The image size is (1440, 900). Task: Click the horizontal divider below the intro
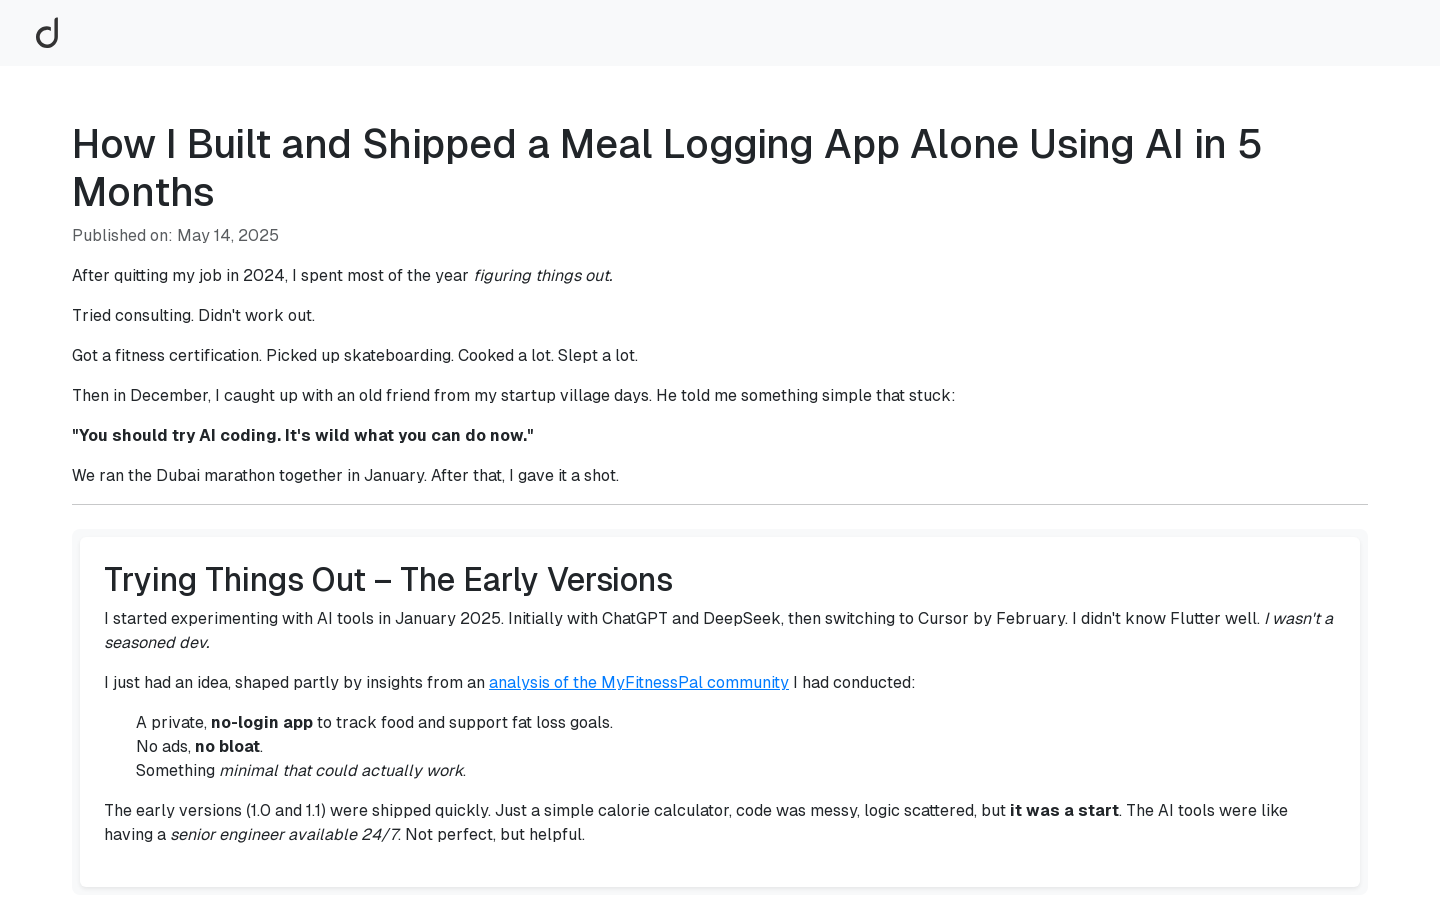coord(720,504)
